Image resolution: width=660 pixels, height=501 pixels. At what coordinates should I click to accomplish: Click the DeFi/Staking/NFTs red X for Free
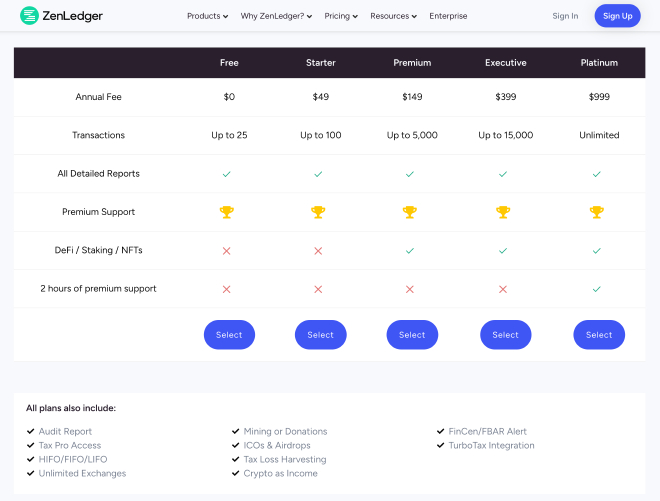[x=226, y=251]
